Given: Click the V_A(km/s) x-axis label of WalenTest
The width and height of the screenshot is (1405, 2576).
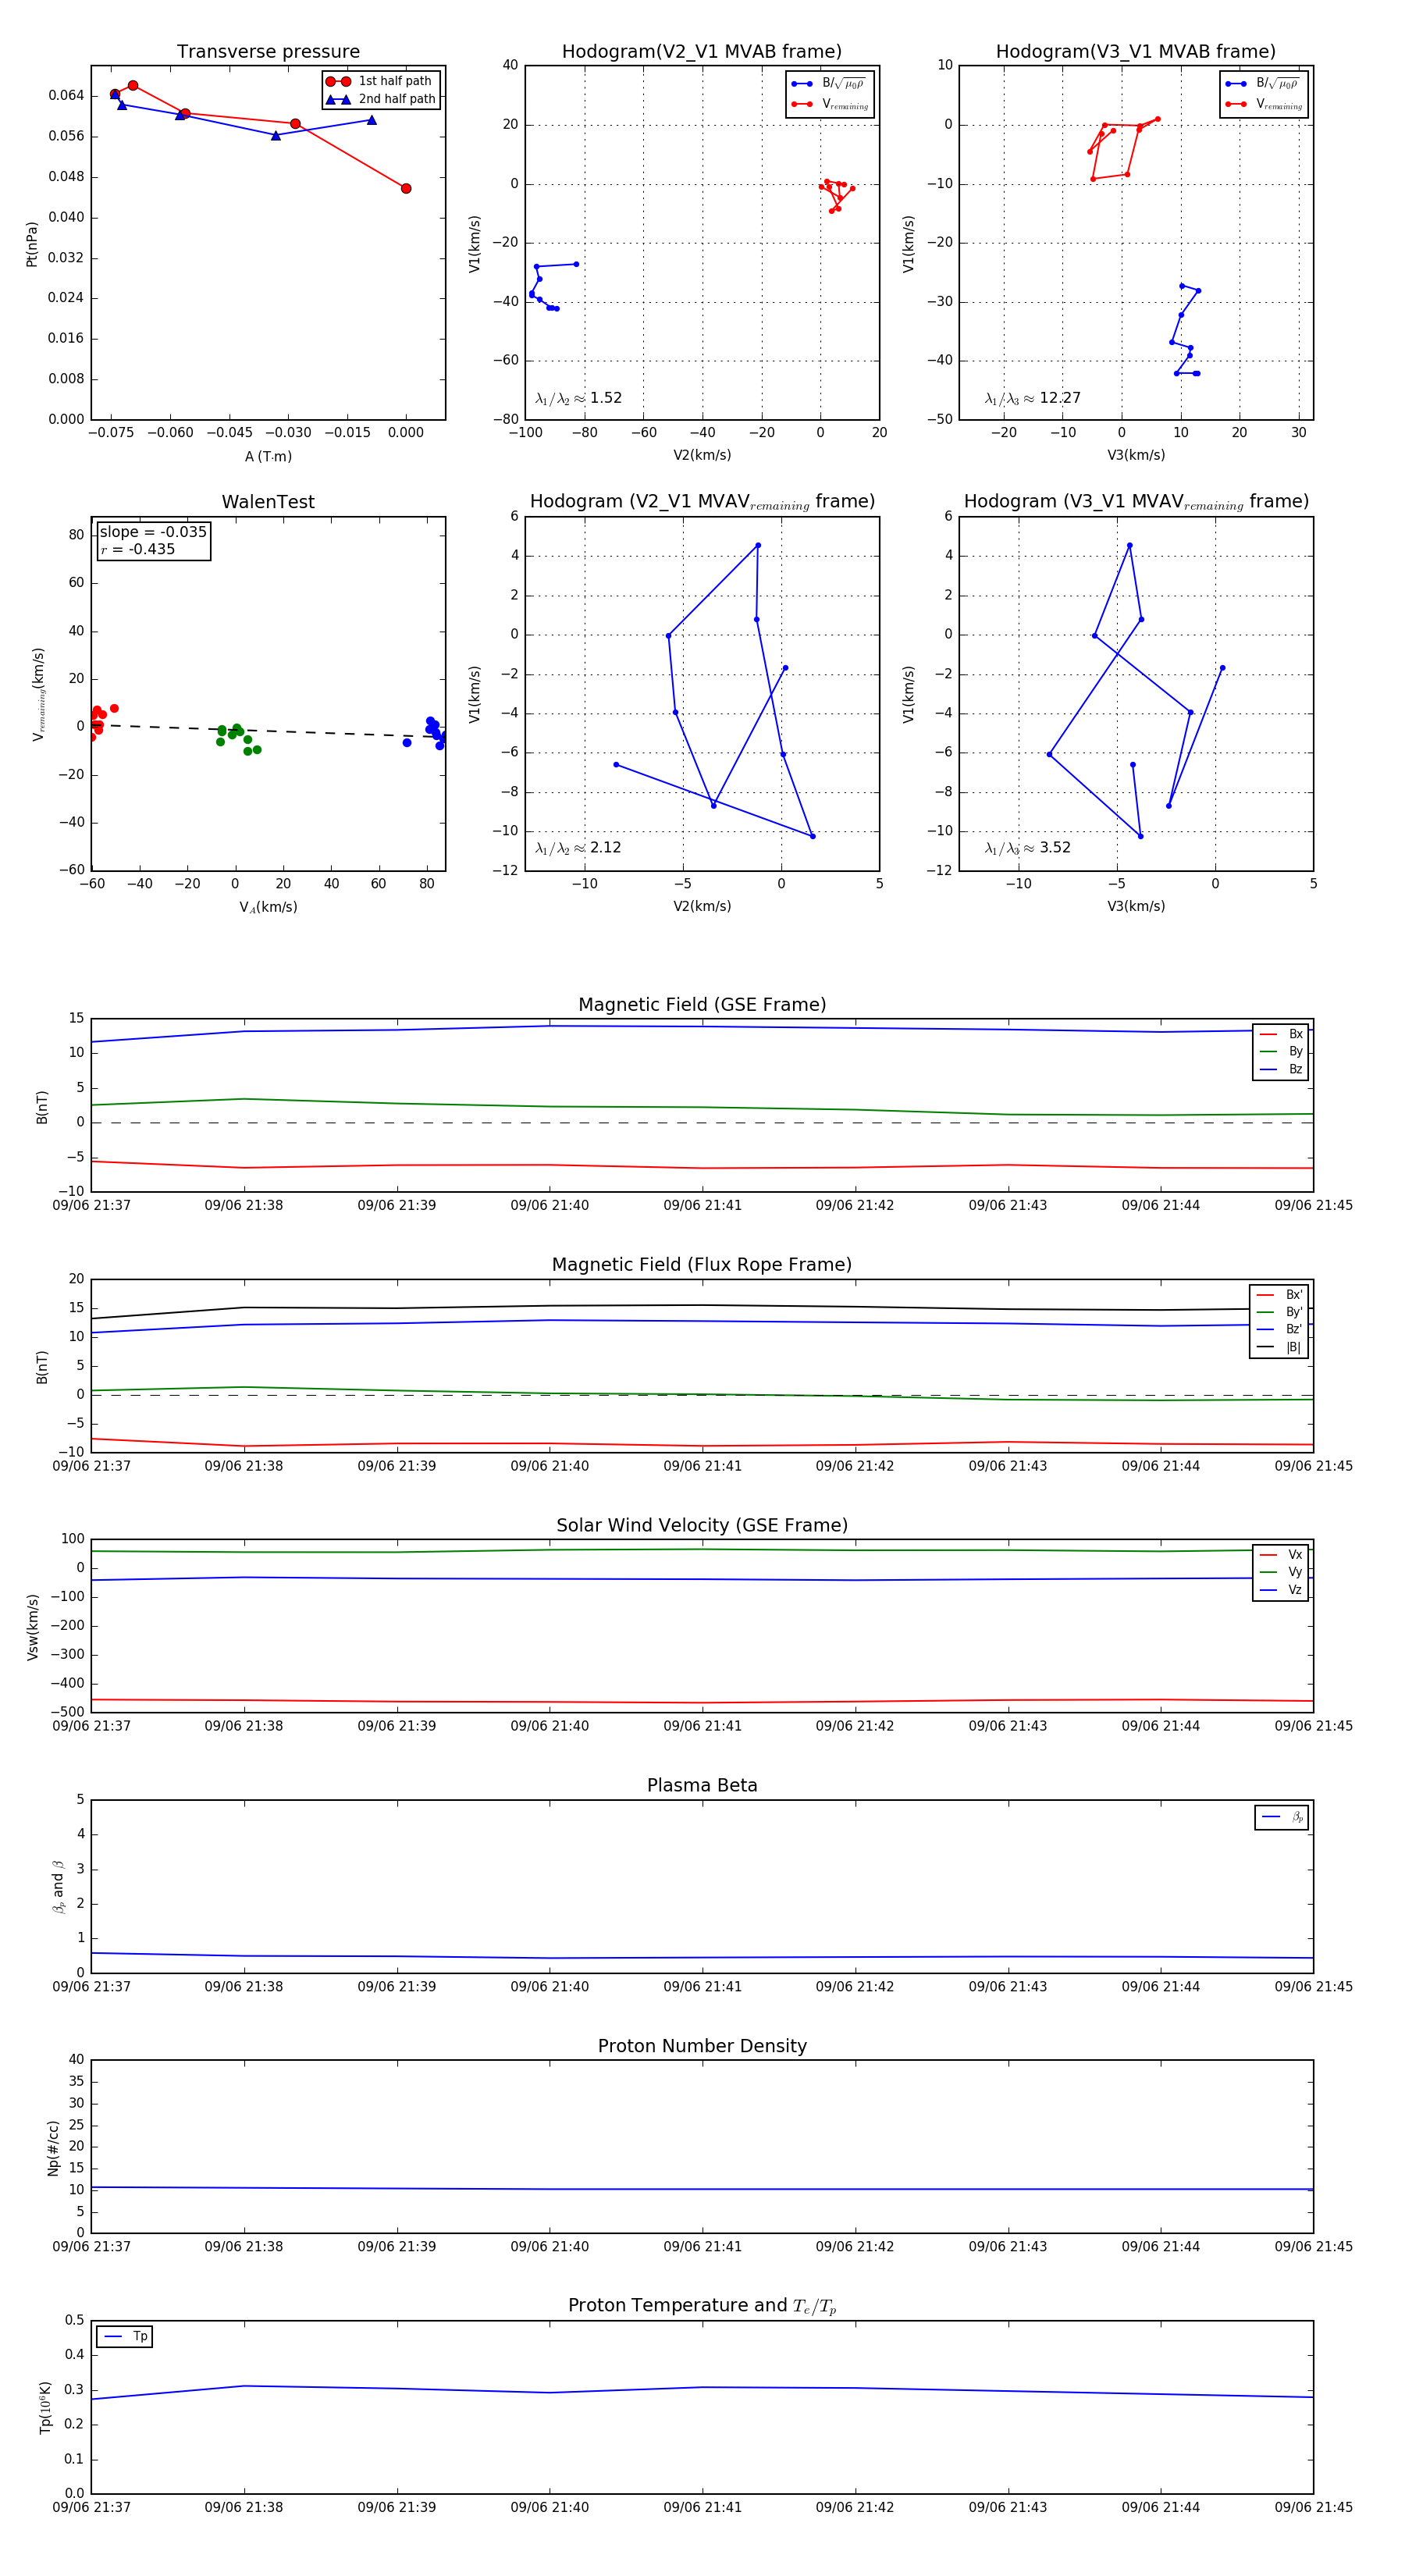Looking at the screenshot, I should [268, 907].
